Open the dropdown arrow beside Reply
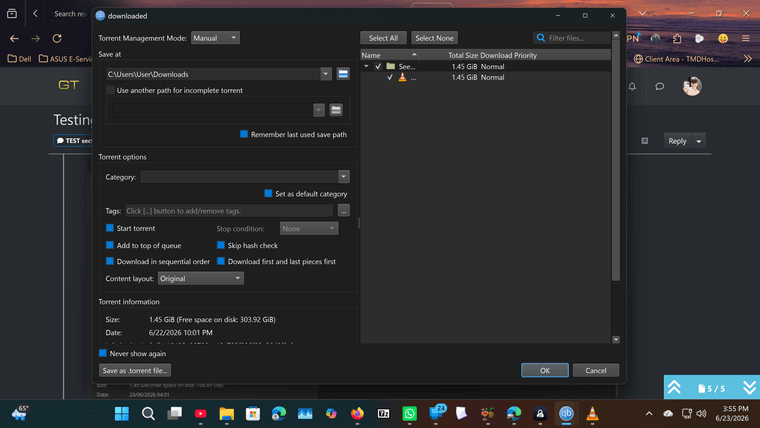Screen dimensions: 760x428 pyautogui.click(x=699, y=141)
